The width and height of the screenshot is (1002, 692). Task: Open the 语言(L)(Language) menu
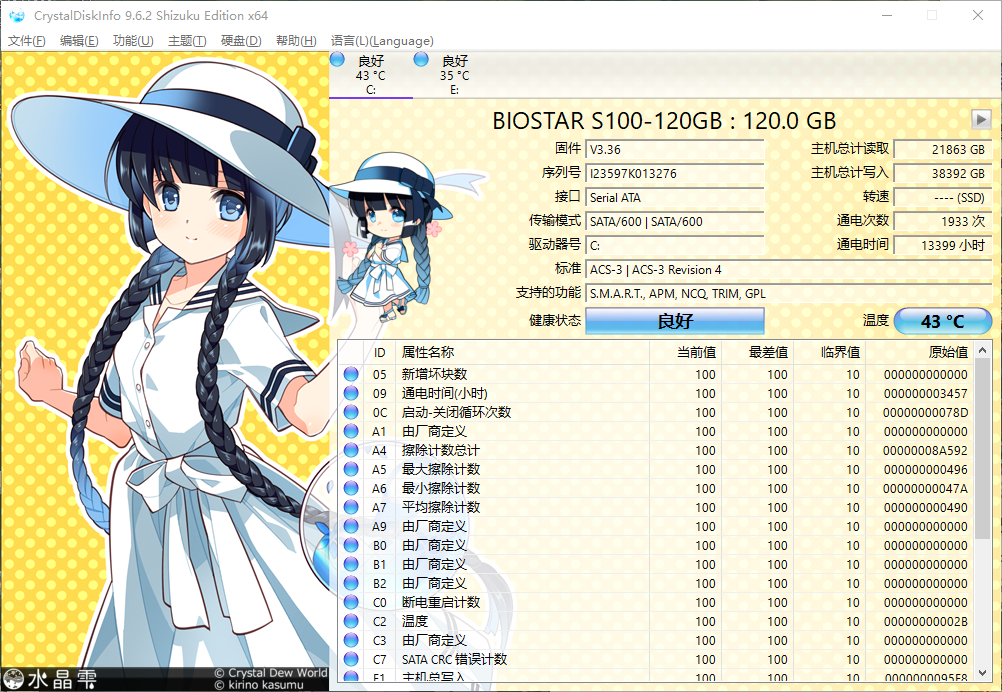pos(382,41)
